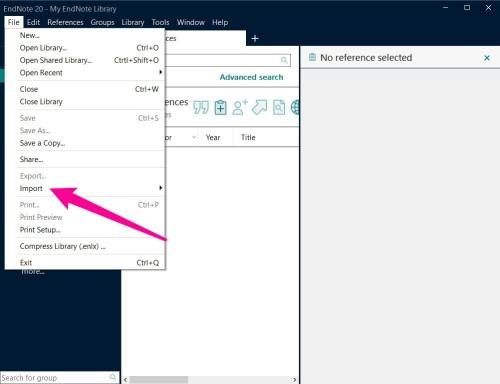This screenshot has height=384, width=500.
Task: Open a new tab with the plus button
Action: tap(255, 38)
